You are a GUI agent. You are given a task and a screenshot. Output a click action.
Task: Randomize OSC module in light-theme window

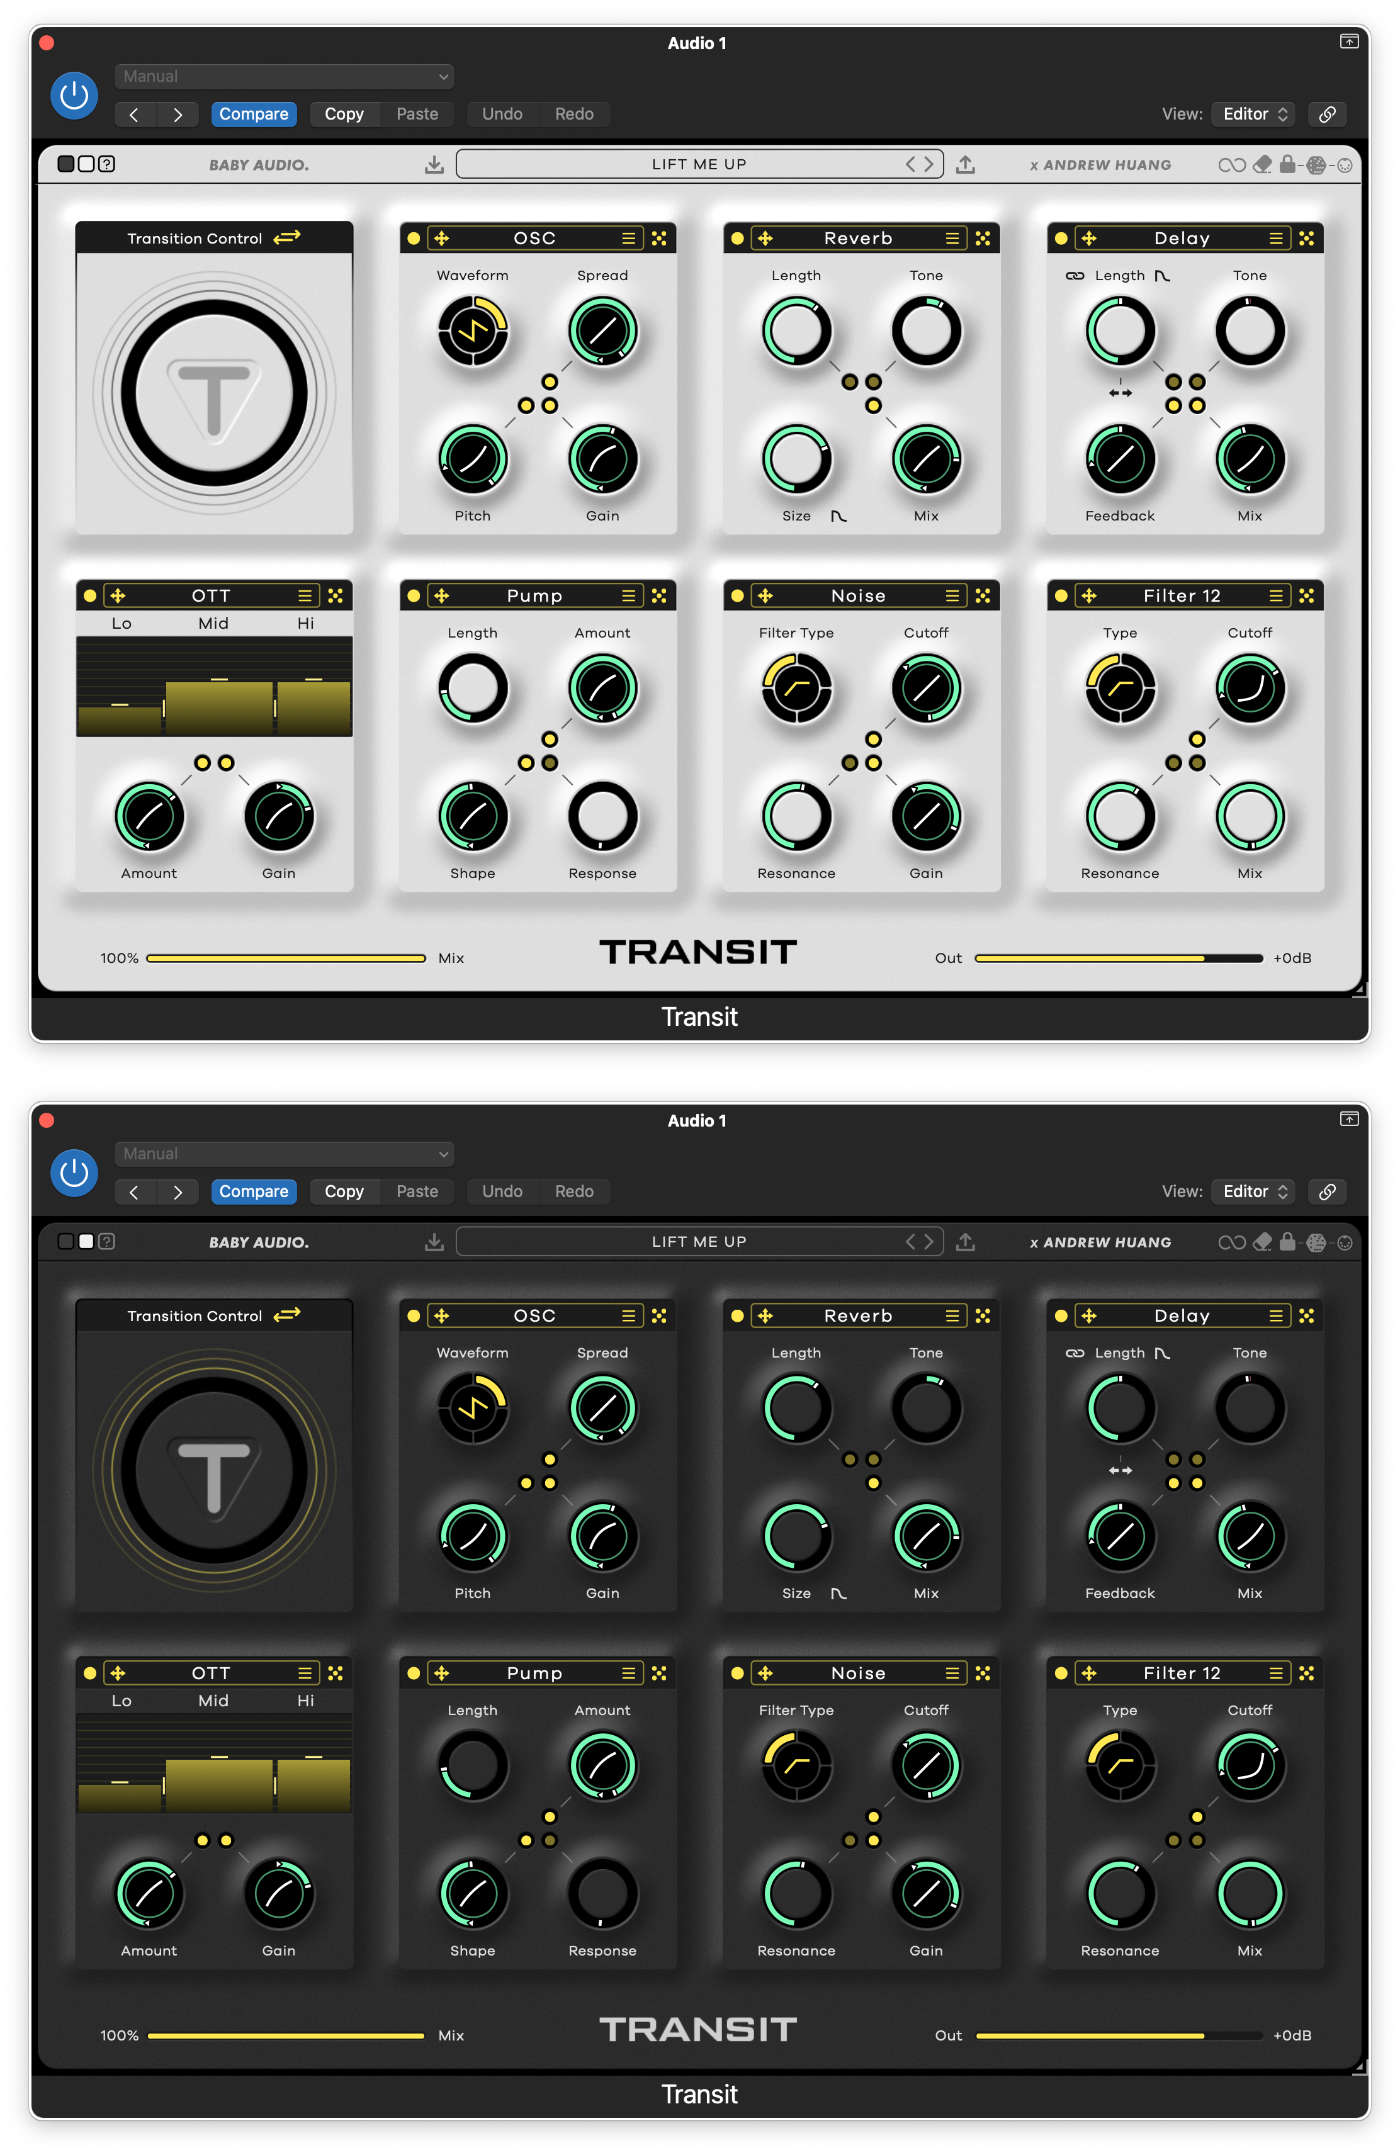tap(659, 238)
